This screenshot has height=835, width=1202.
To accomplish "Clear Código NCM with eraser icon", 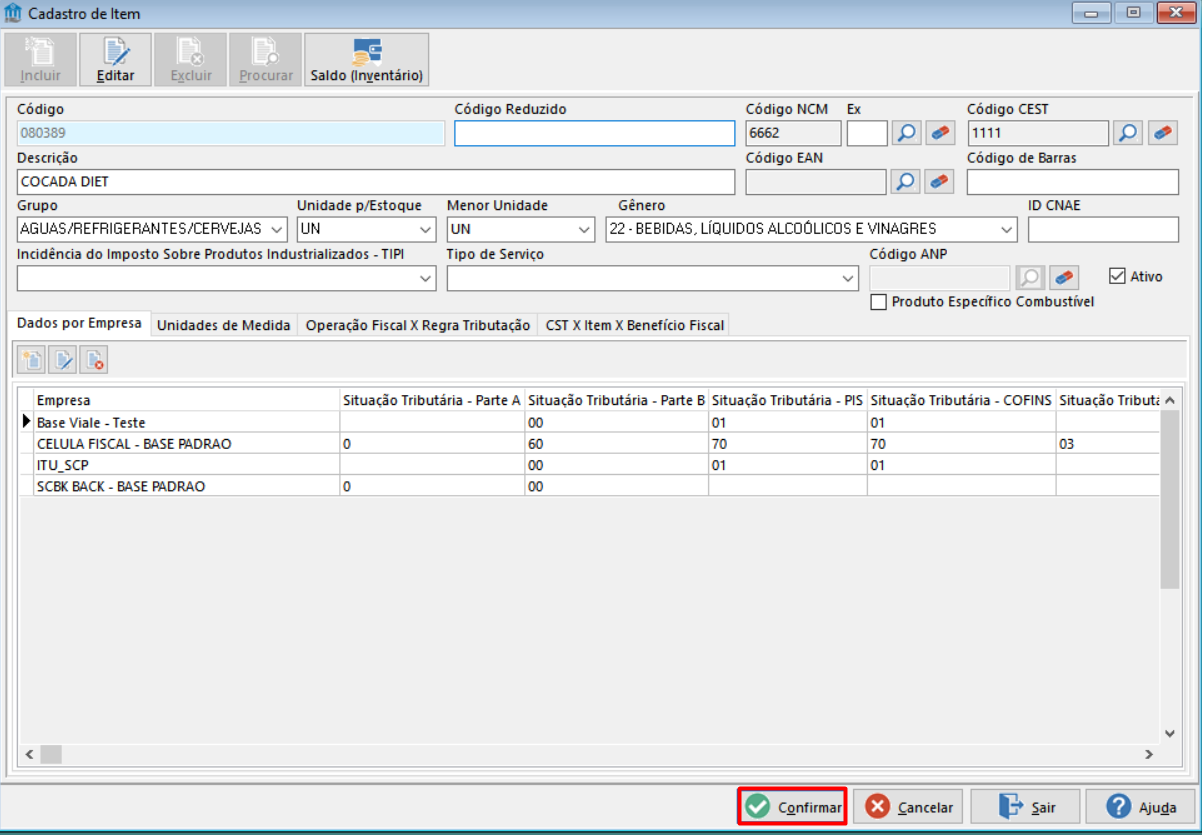I will point(940,133).
